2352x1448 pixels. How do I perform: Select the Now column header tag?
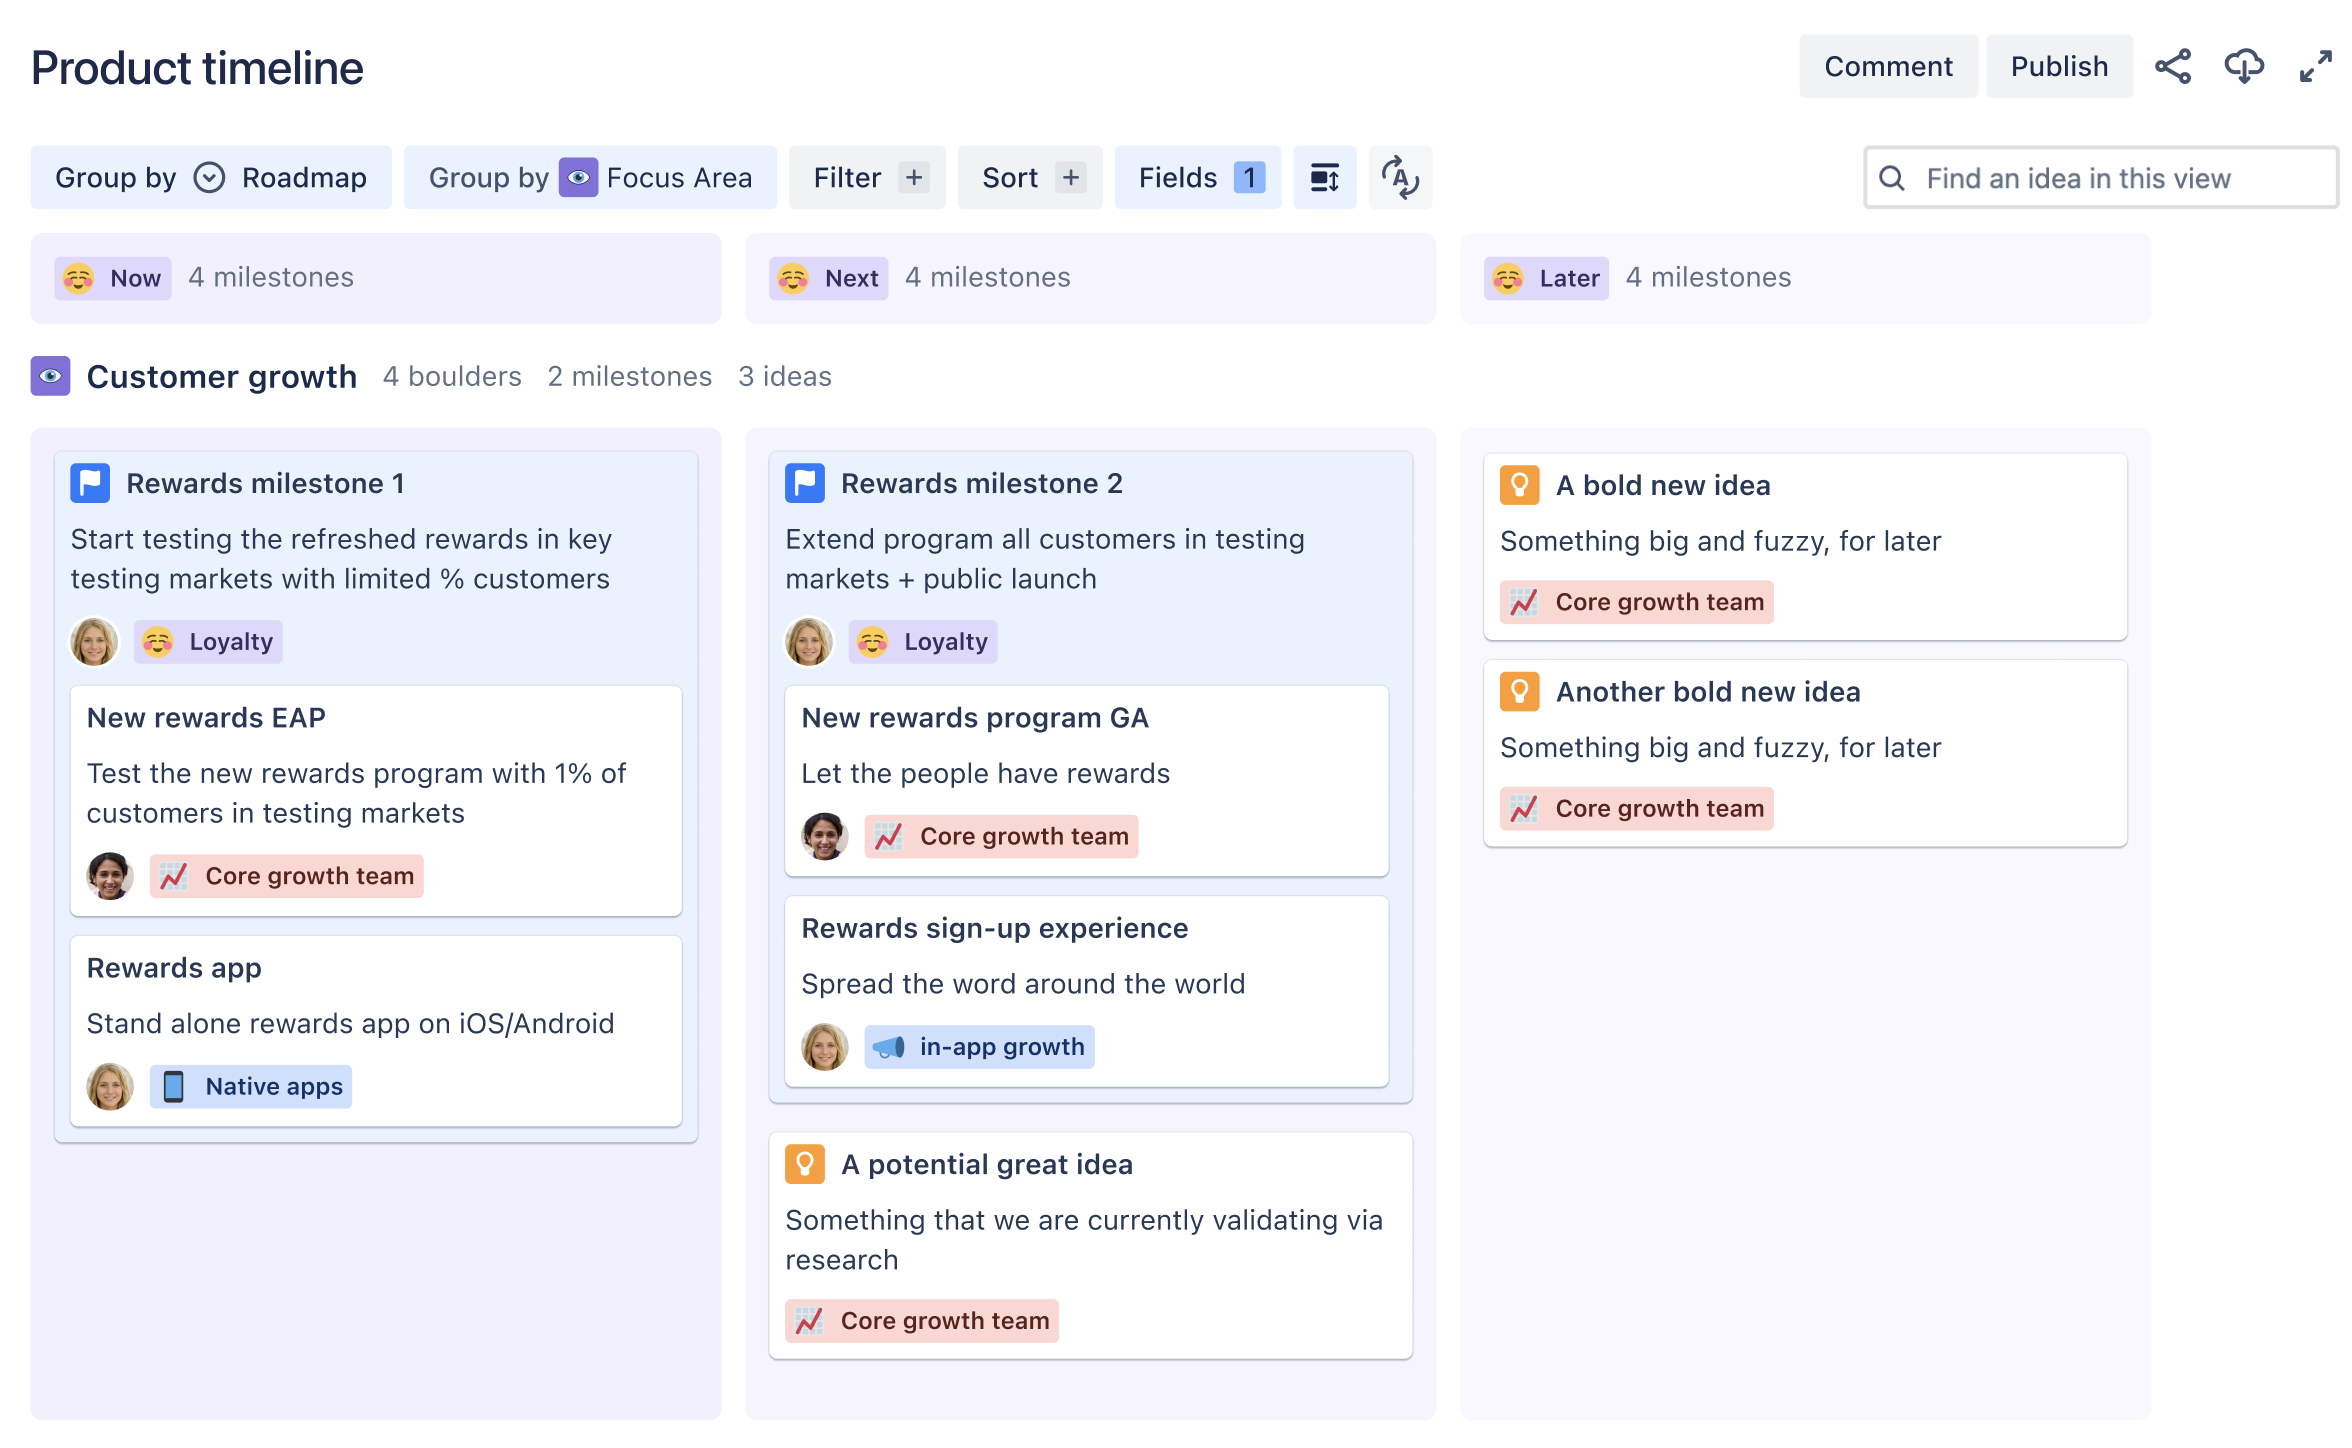tap(114, 279)
